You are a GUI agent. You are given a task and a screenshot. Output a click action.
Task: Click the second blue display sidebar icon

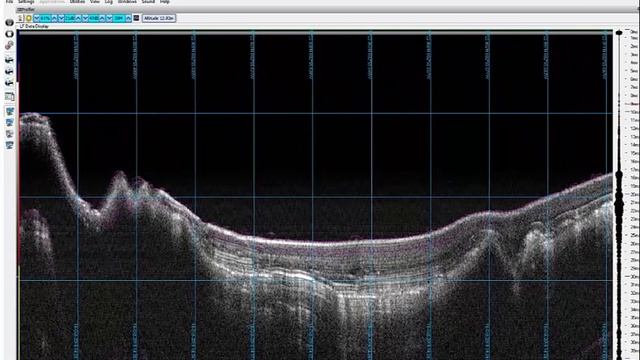[x=9, y=122]
